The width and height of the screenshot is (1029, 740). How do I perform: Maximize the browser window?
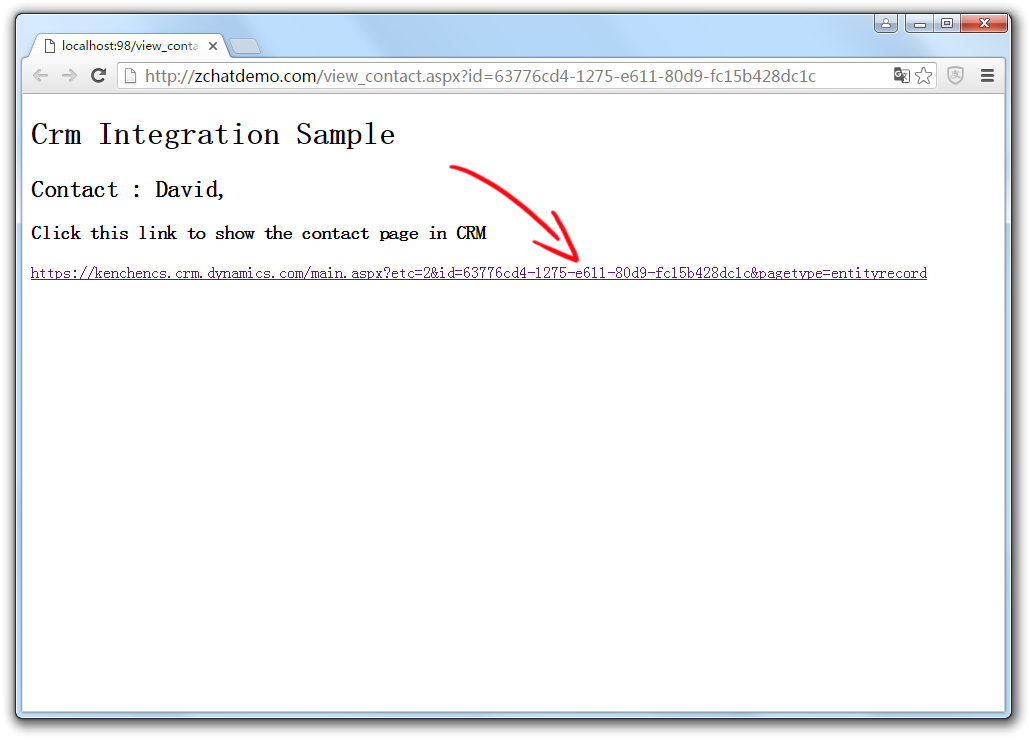tap(947, 24)
